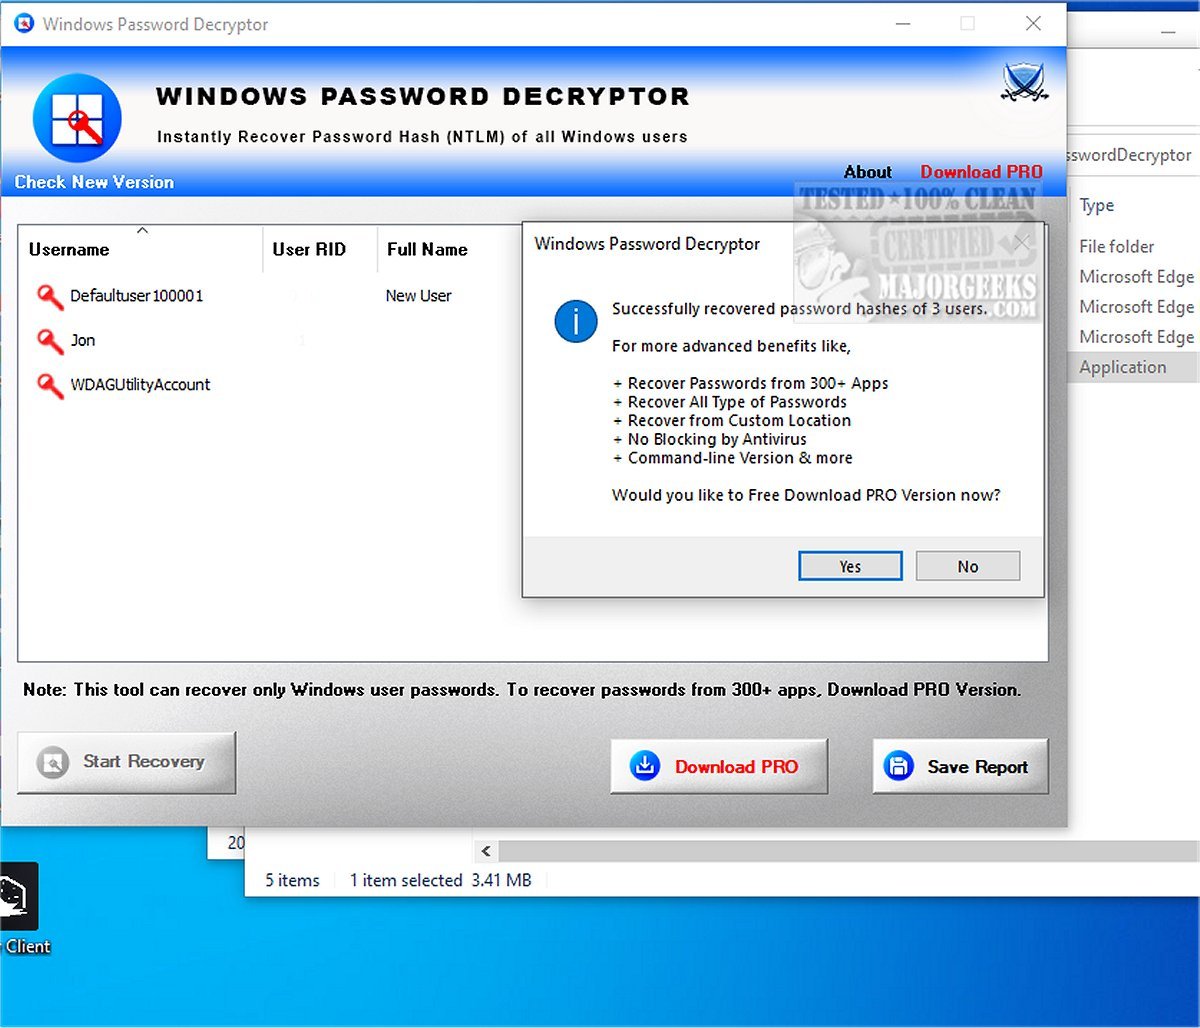This screenshot has width=1200, height=1028.
Task: Sort by the Username column header
Action: 141,249
